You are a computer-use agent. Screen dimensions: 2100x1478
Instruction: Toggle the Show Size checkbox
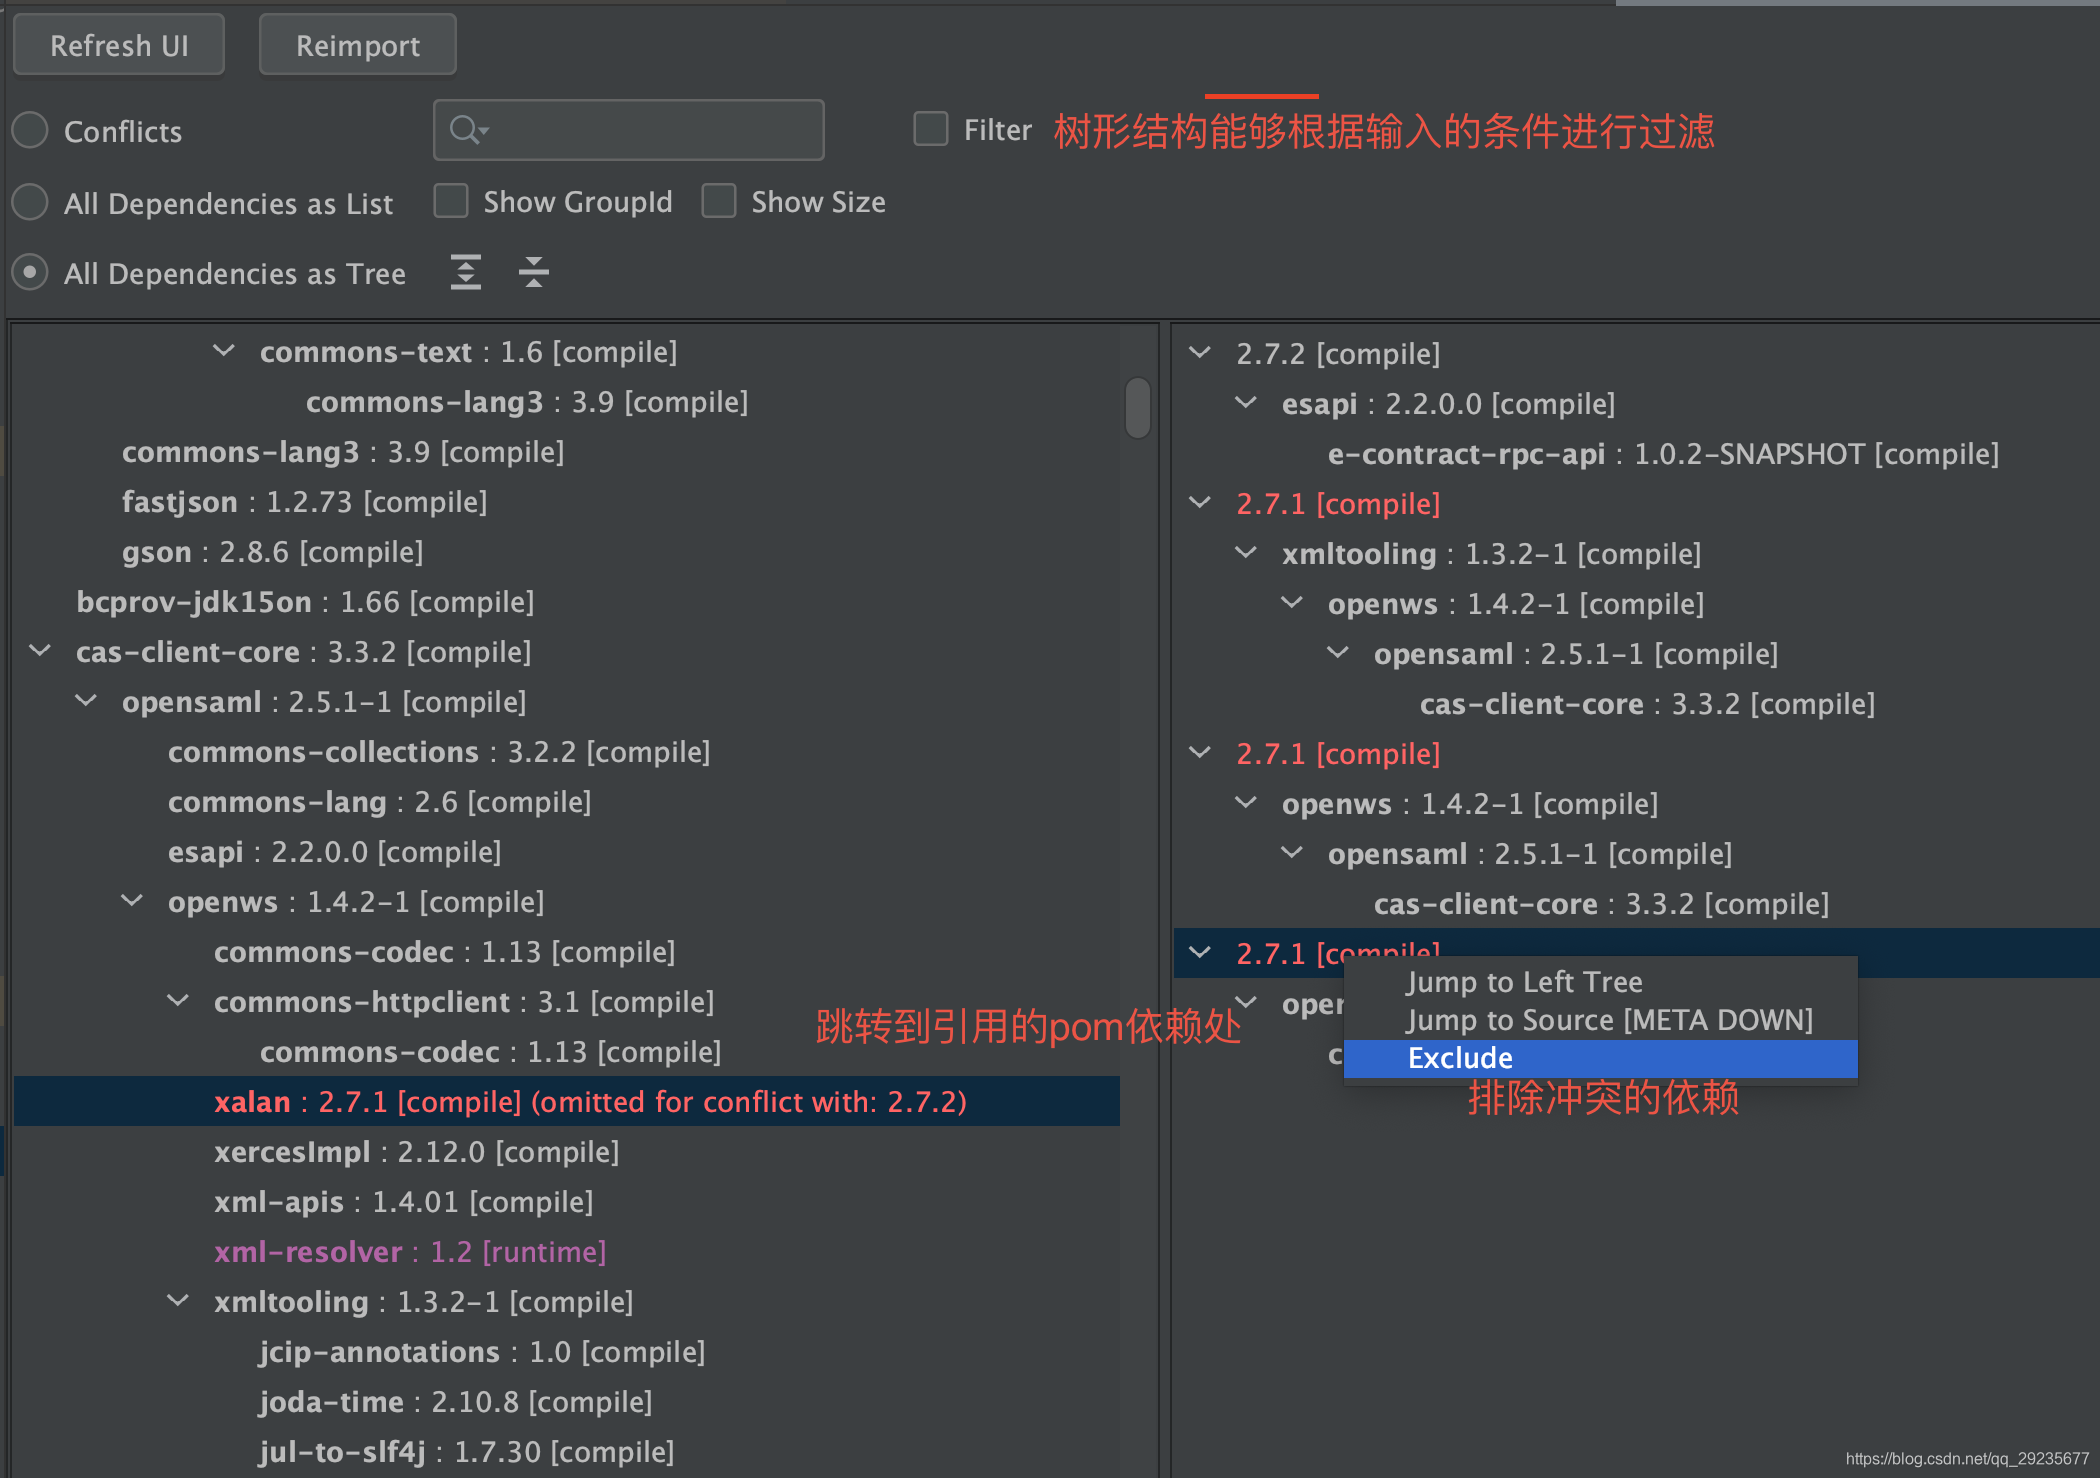[x=719, y=201]
